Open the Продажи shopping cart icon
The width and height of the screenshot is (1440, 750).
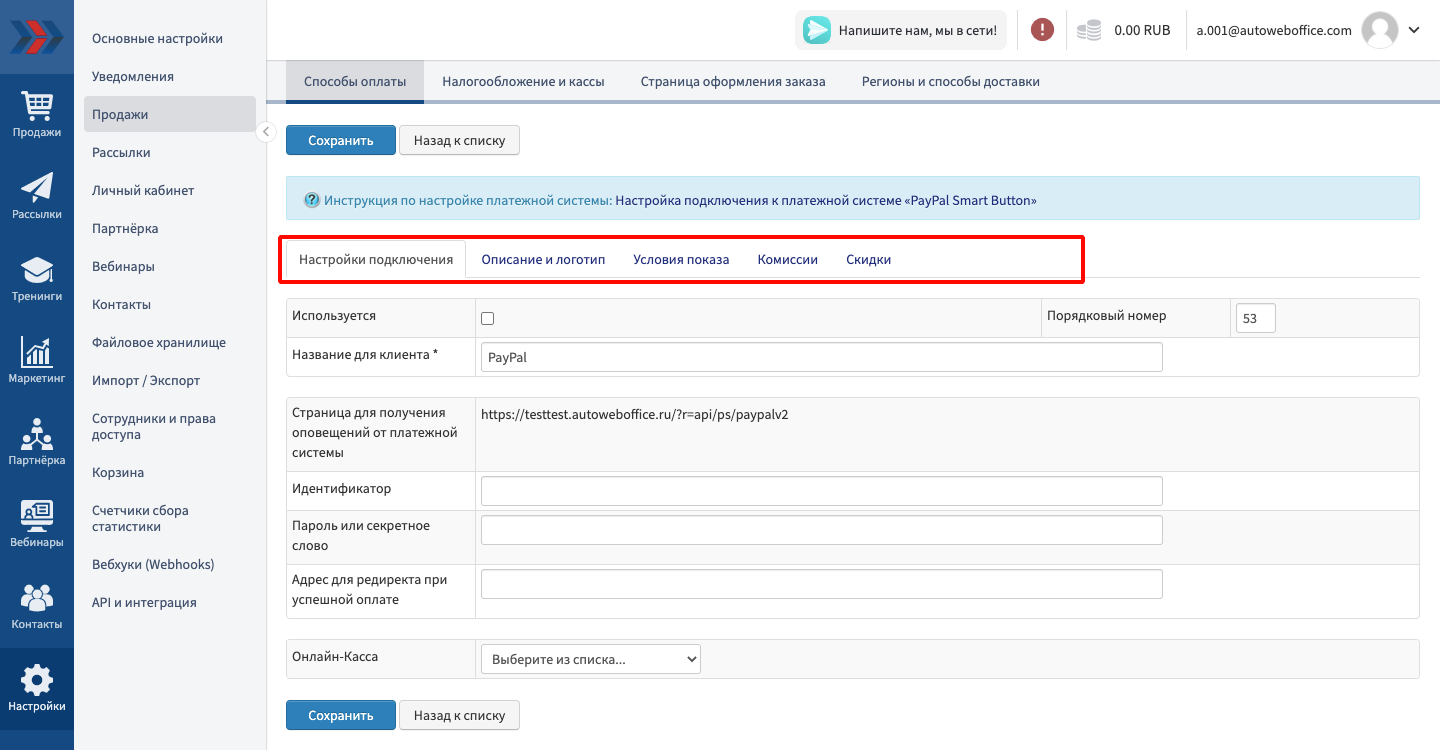click(x=37, y=106)
